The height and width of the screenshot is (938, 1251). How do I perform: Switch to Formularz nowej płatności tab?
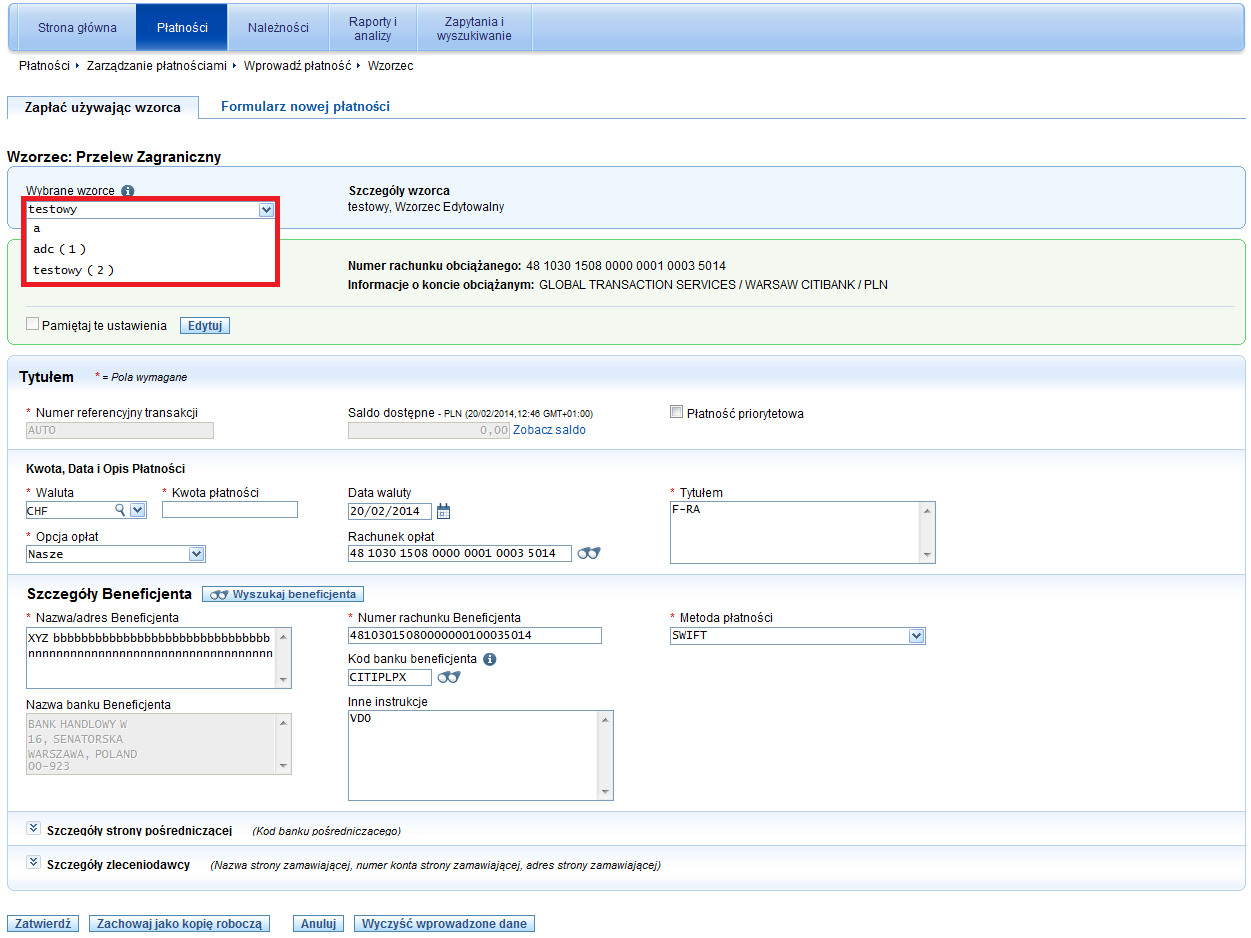(x=305, y=106)
